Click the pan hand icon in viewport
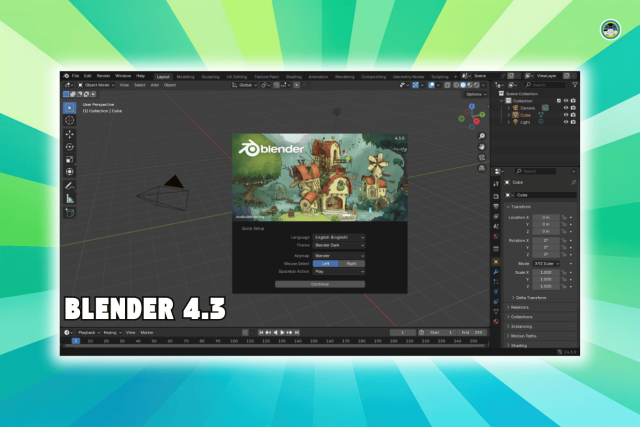 click(x=482, y=146)
